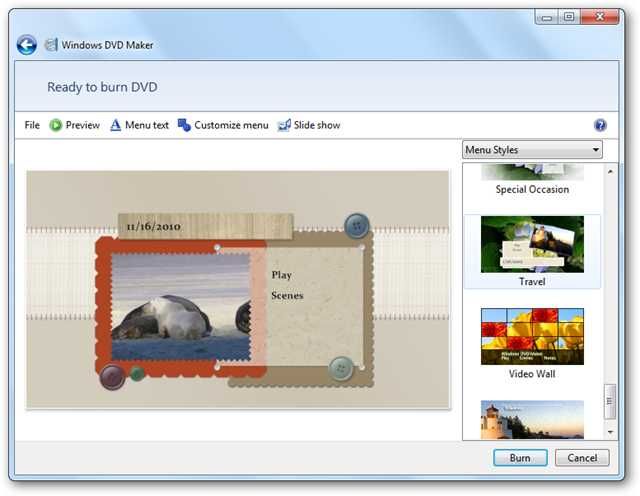Select the Video Wall menu style thumbnail
The width and height of the screenshot is (640, 496).
(532, 336)
